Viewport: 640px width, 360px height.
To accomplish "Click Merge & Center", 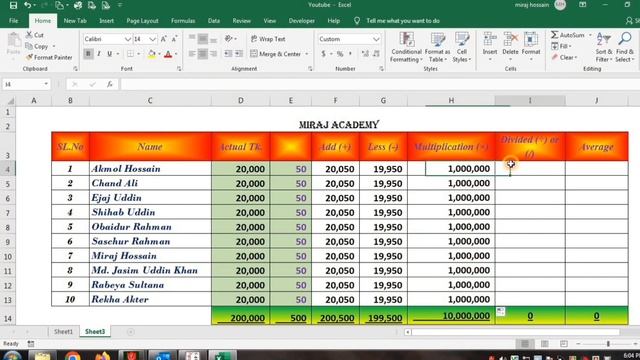I will (276, 54).
